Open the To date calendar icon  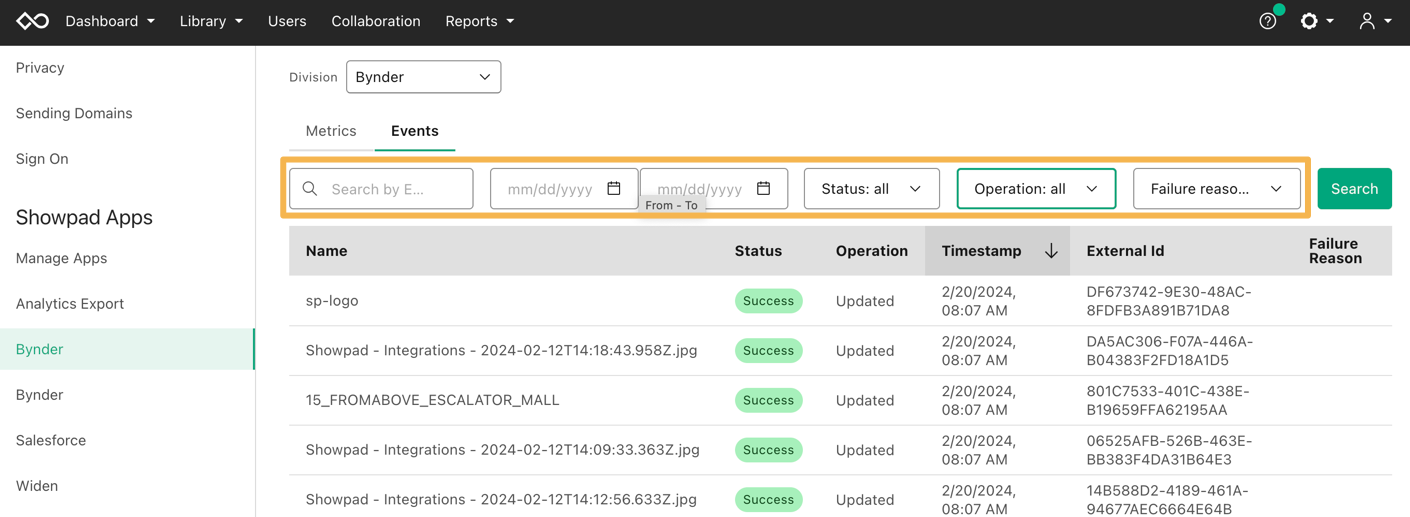pyautogui.click(x=764, y=188)
